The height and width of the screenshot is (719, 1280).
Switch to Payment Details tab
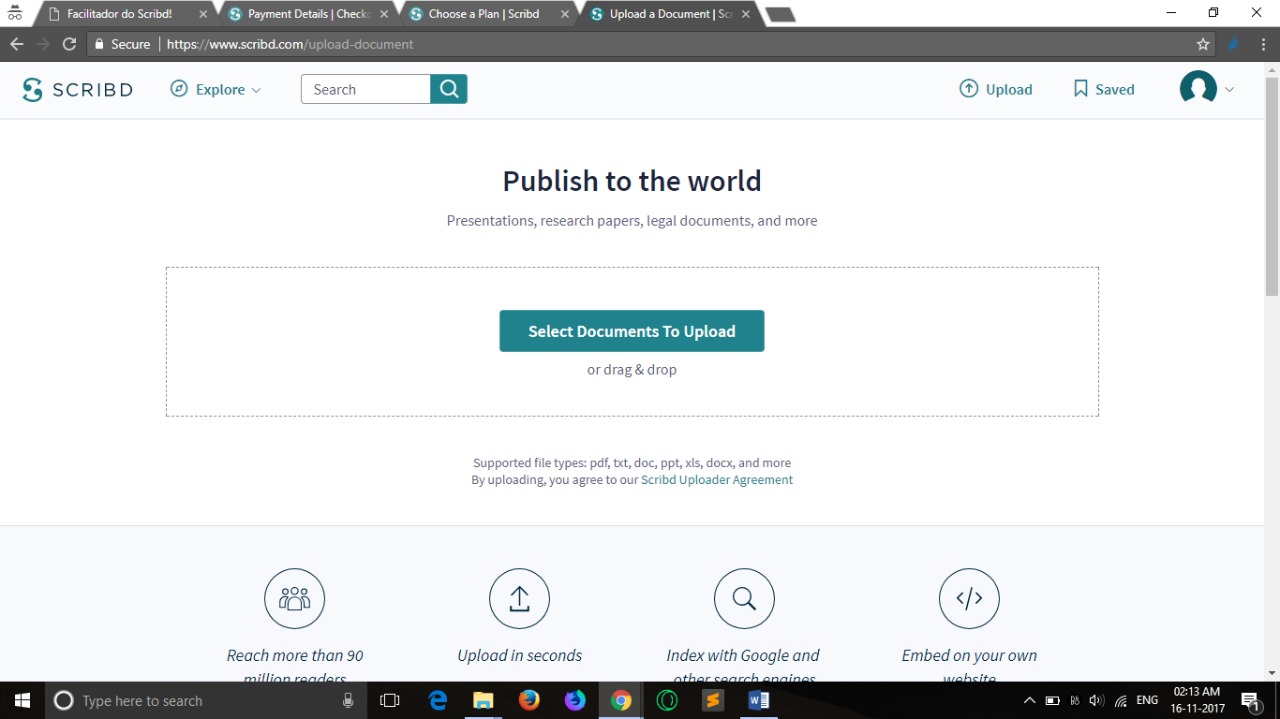click(x=309, y=14)
